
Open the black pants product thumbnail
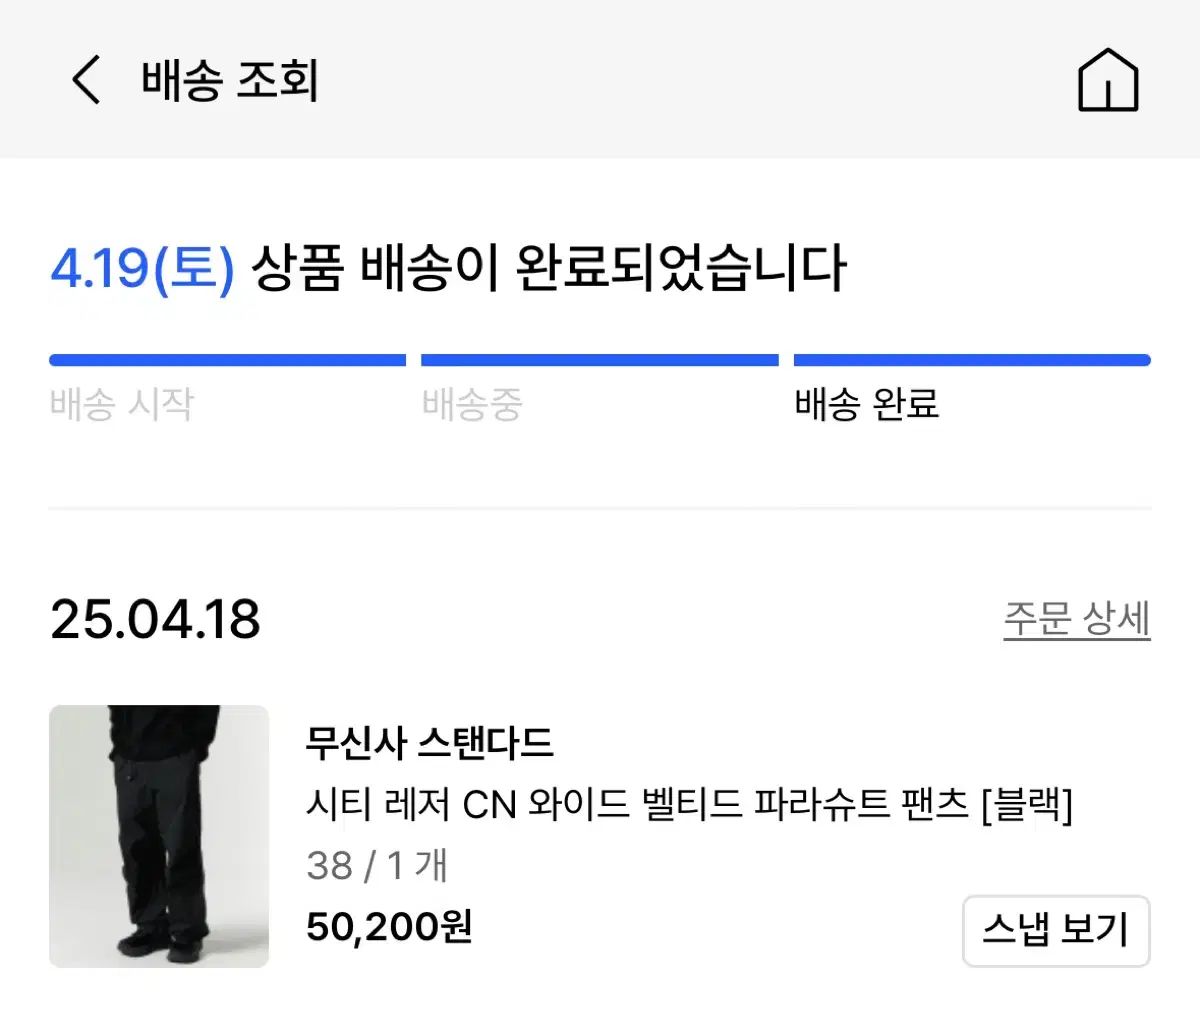(x=159, y=836)
